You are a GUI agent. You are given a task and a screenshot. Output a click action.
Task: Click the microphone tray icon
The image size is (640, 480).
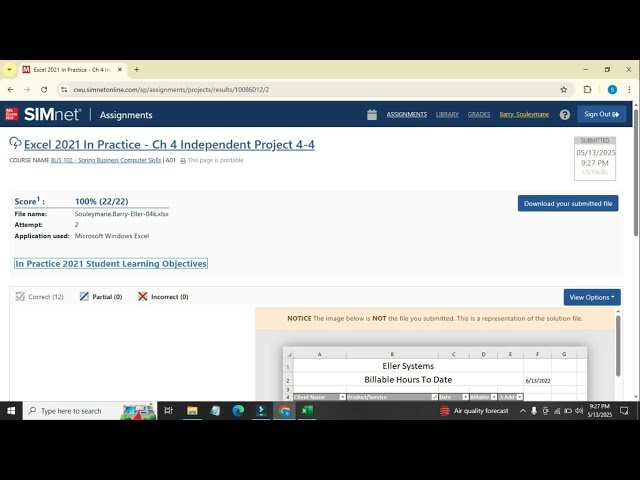click(534, 411)
